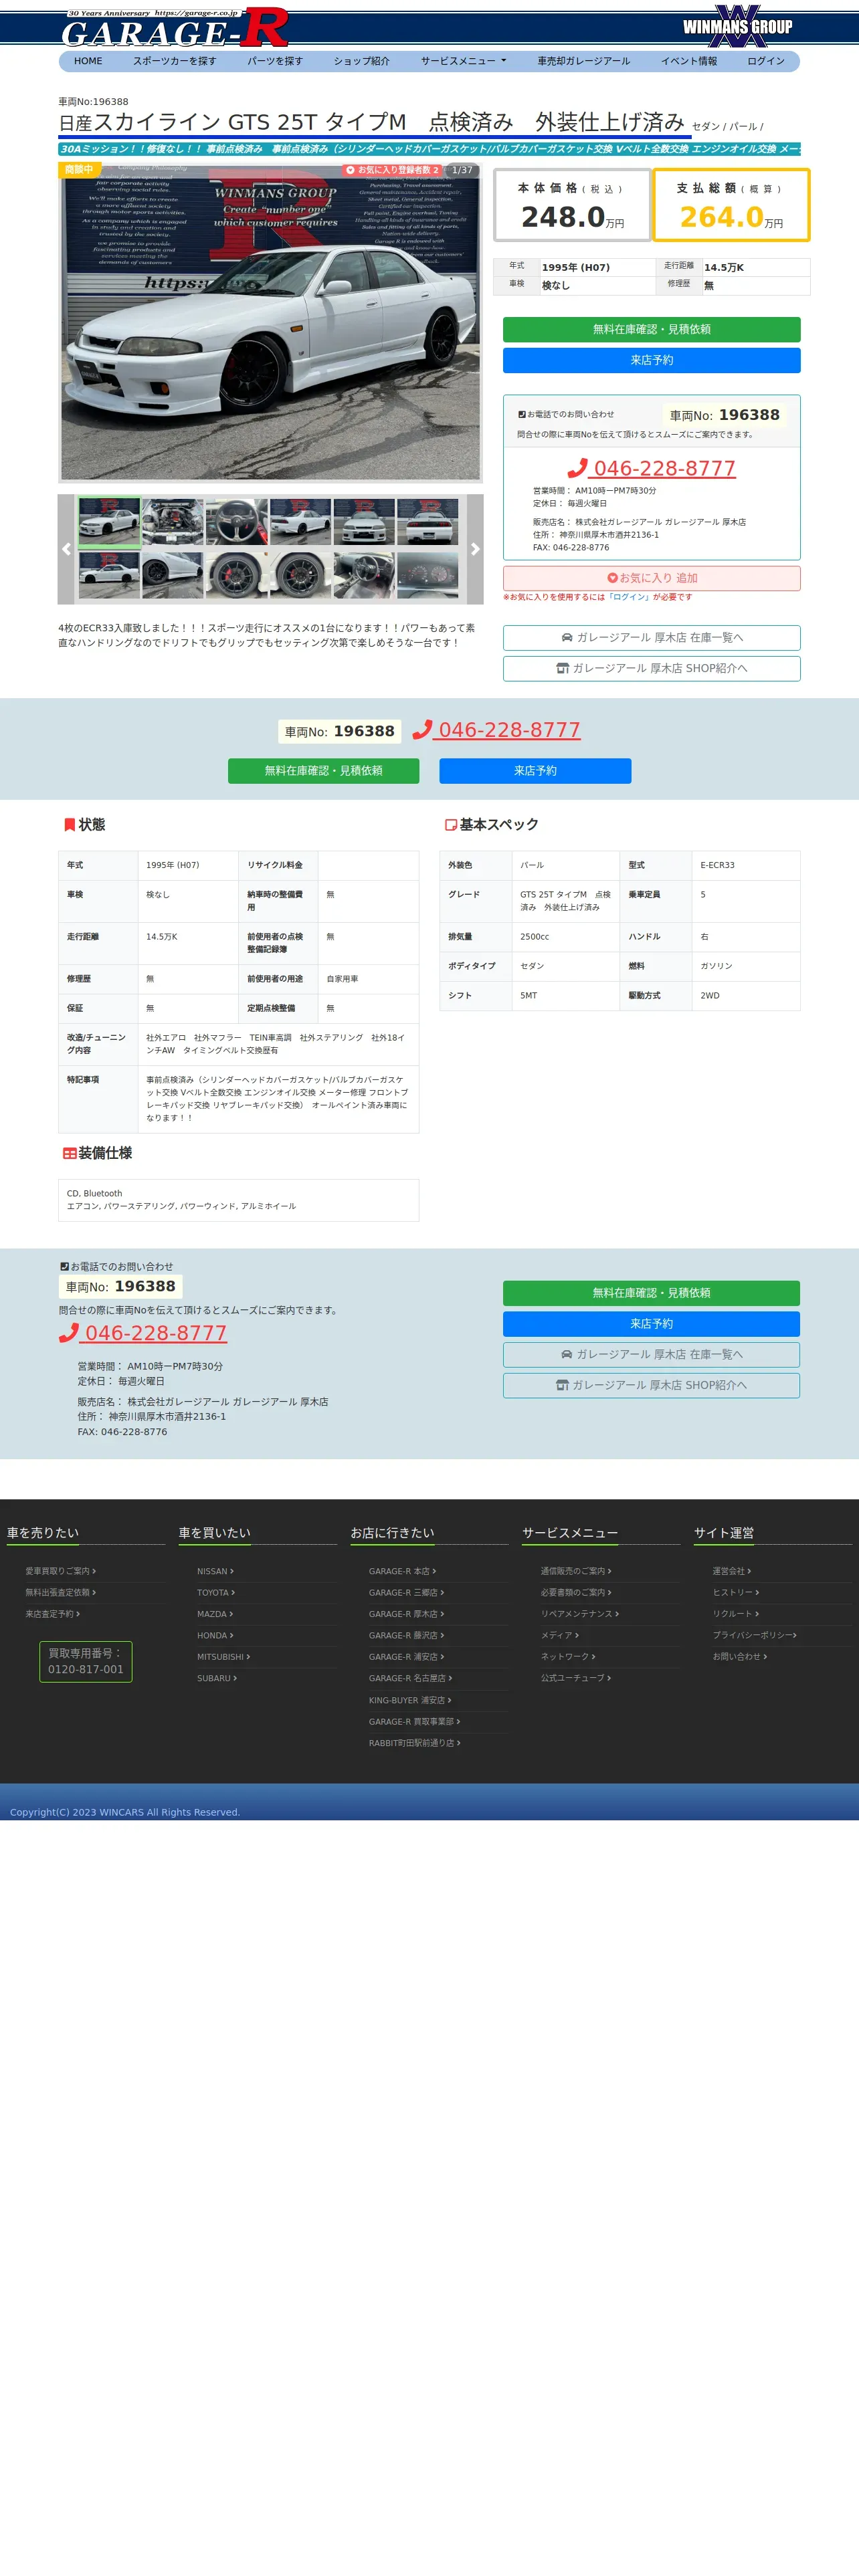Open SUBARU footer link
Image resolution: width=859 pixels, height=2576 pixels.
point(217,1678)
